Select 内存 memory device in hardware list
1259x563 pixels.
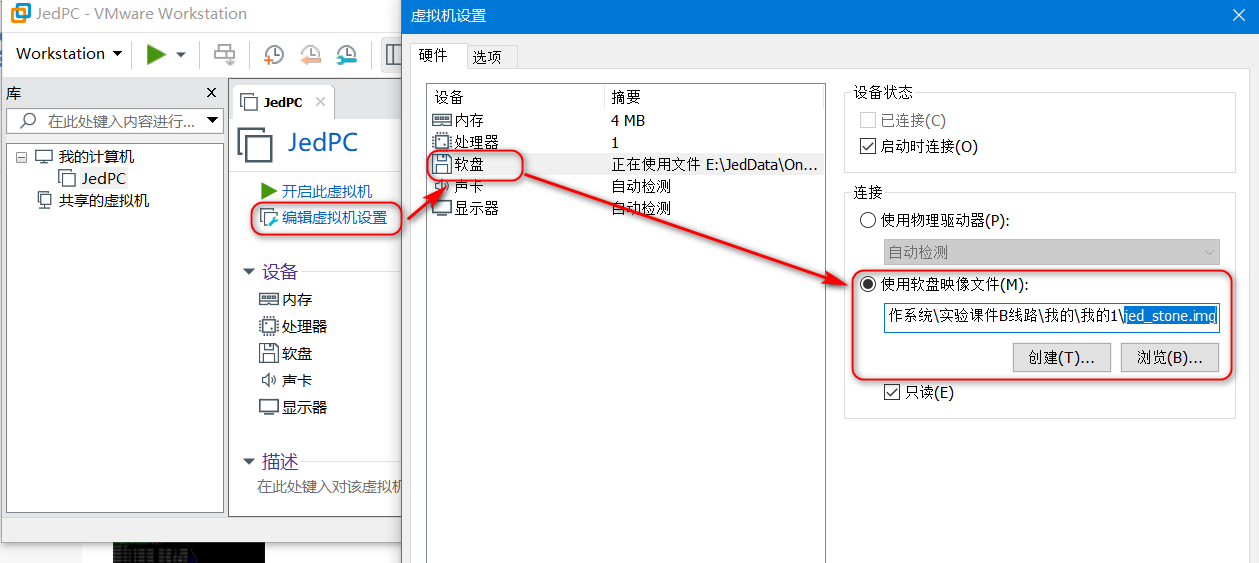click(626, 120)
